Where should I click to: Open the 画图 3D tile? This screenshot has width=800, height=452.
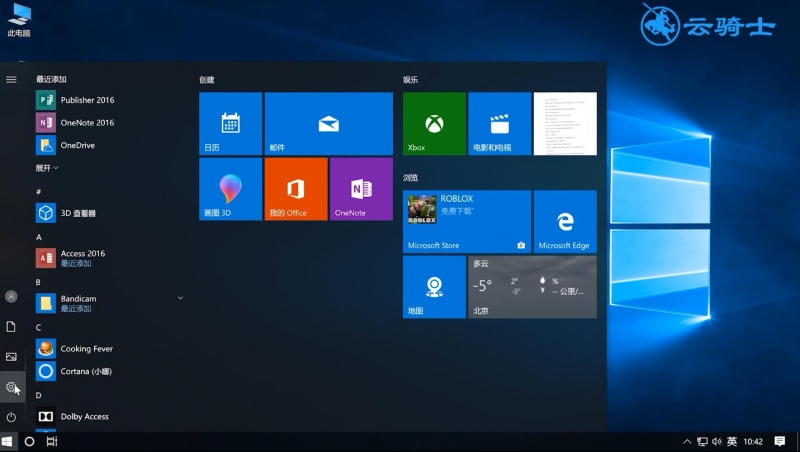[x=230, y=189]
